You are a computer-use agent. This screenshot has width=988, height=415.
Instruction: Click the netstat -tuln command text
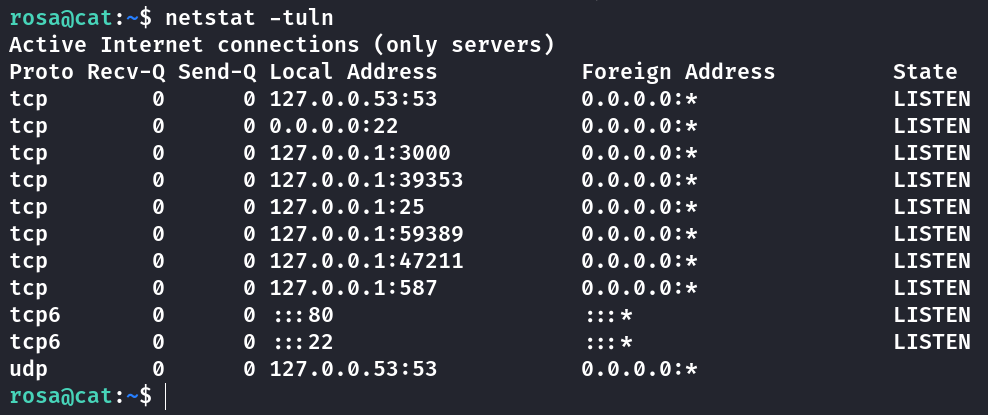coord(250,18)
